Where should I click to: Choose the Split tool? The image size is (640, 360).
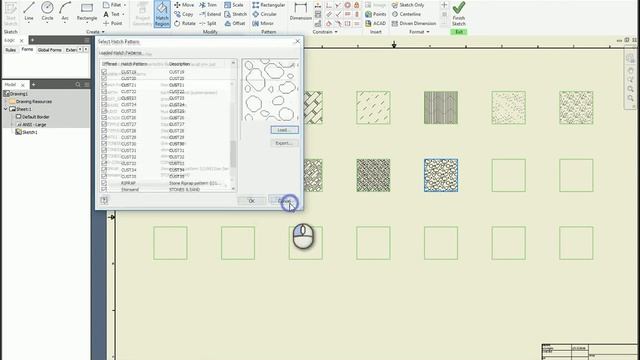pos(208,23)
